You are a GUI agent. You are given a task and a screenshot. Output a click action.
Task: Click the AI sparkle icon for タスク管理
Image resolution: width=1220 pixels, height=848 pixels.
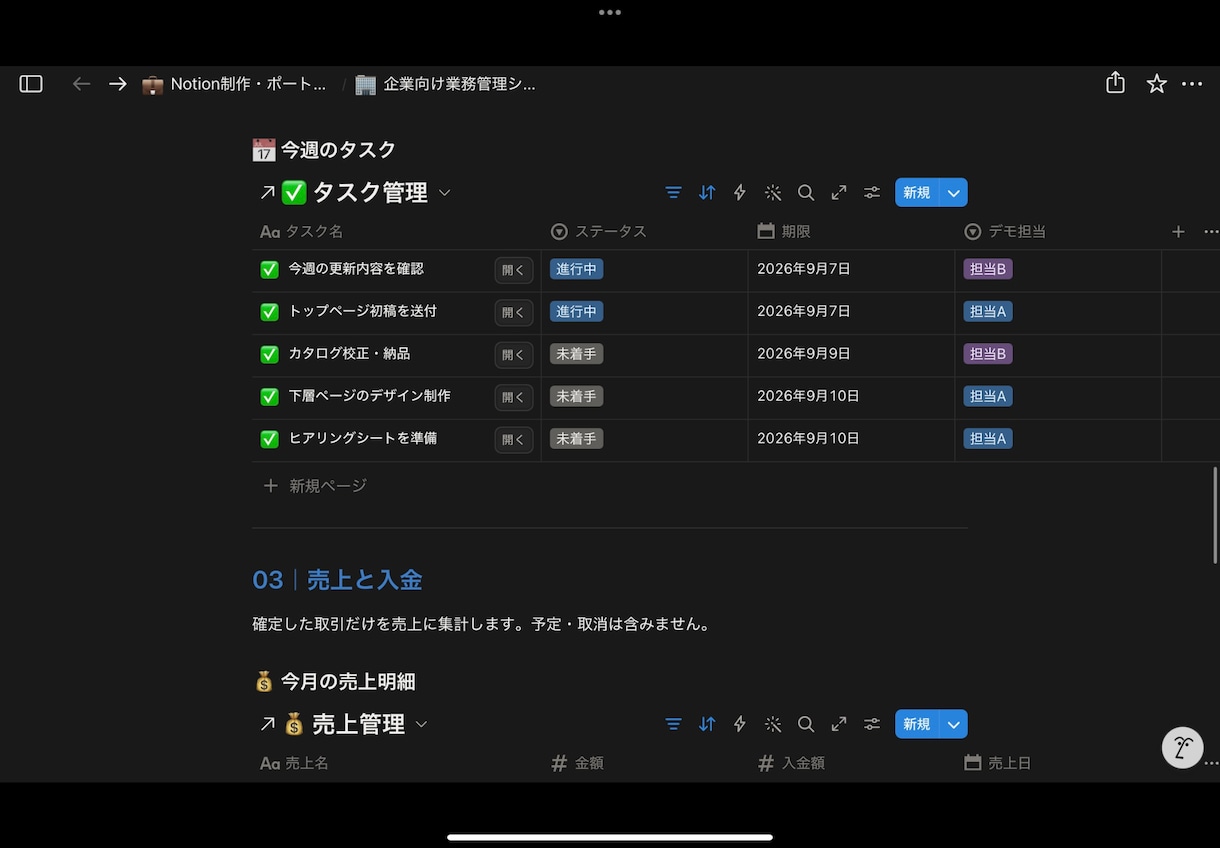[x=773, y=192]
